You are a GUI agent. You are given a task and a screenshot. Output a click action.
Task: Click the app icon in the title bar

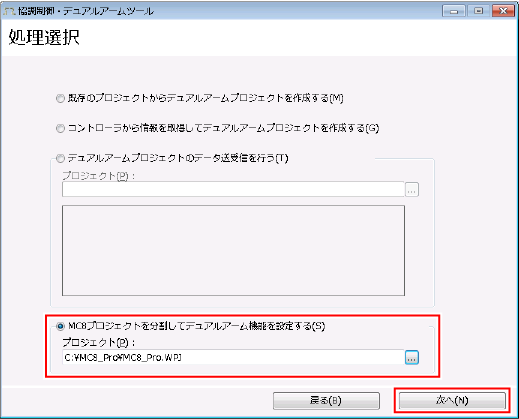click(x=9, y=11)
